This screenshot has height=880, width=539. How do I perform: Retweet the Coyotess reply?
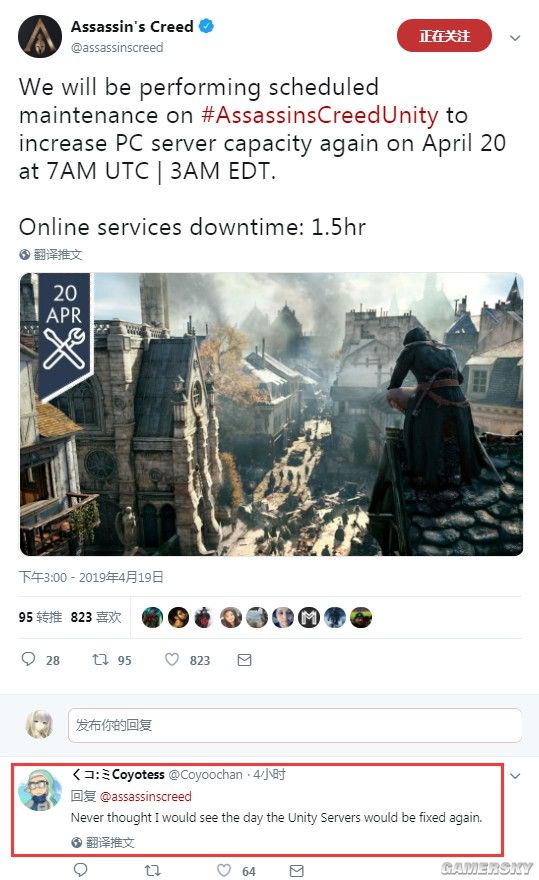[153, 870]
